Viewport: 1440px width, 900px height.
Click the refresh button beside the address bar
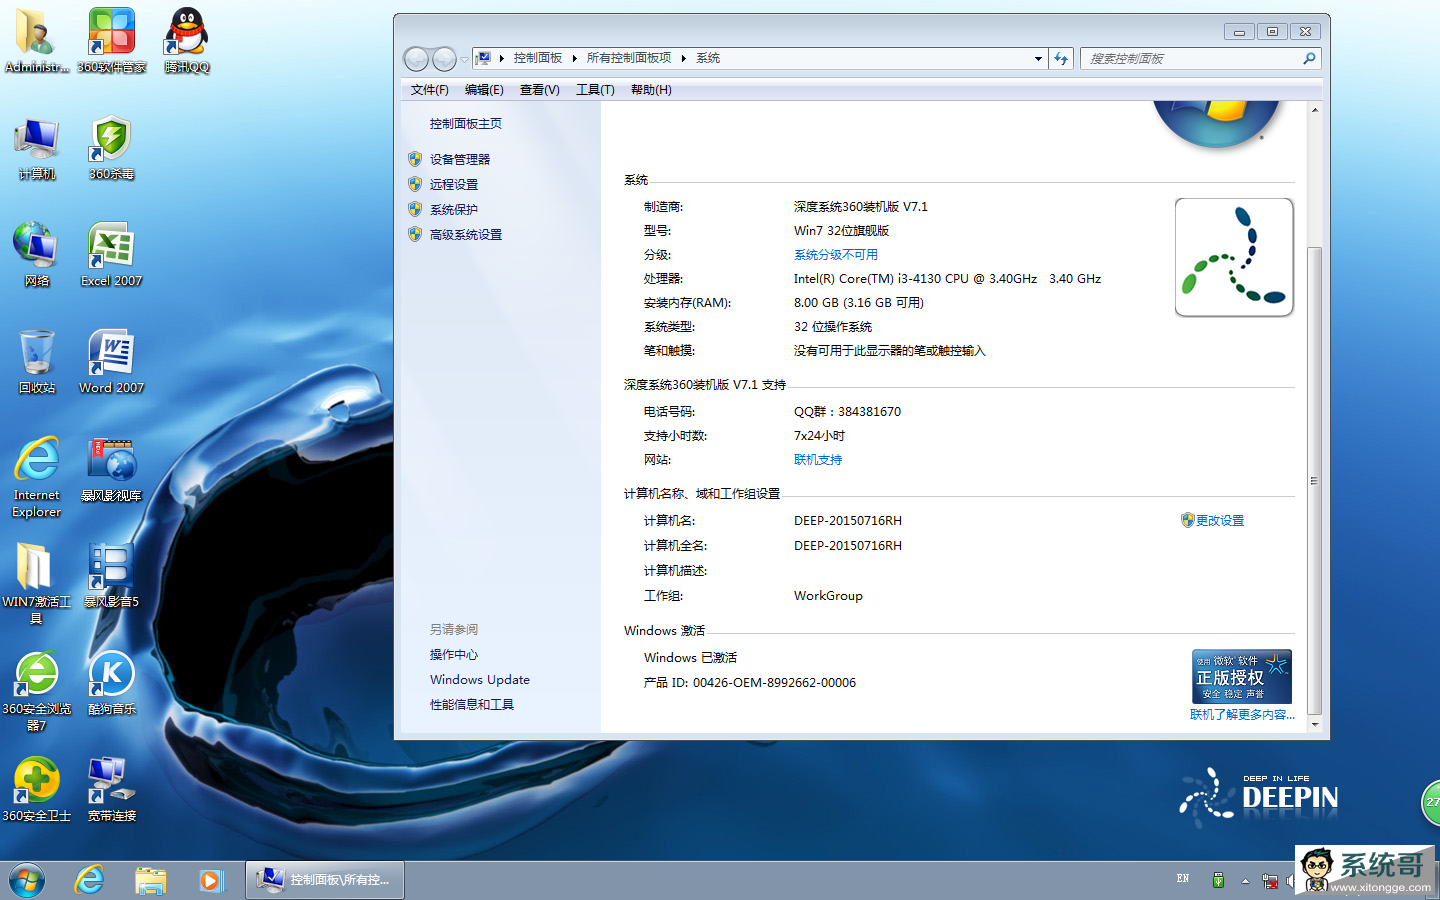(x=1061, y=58)
